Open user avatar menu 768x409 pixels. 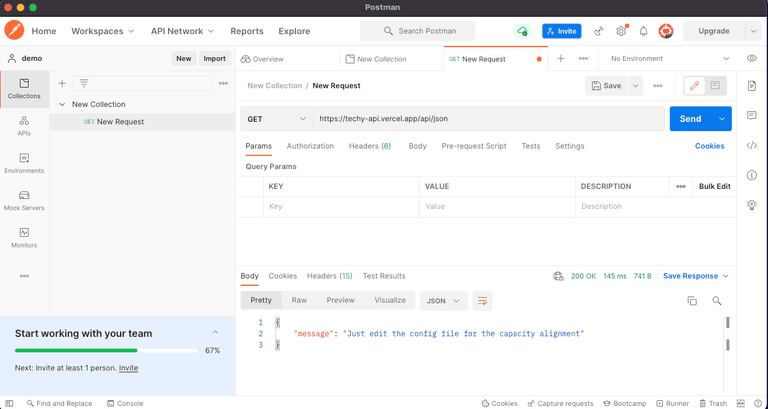666,31
